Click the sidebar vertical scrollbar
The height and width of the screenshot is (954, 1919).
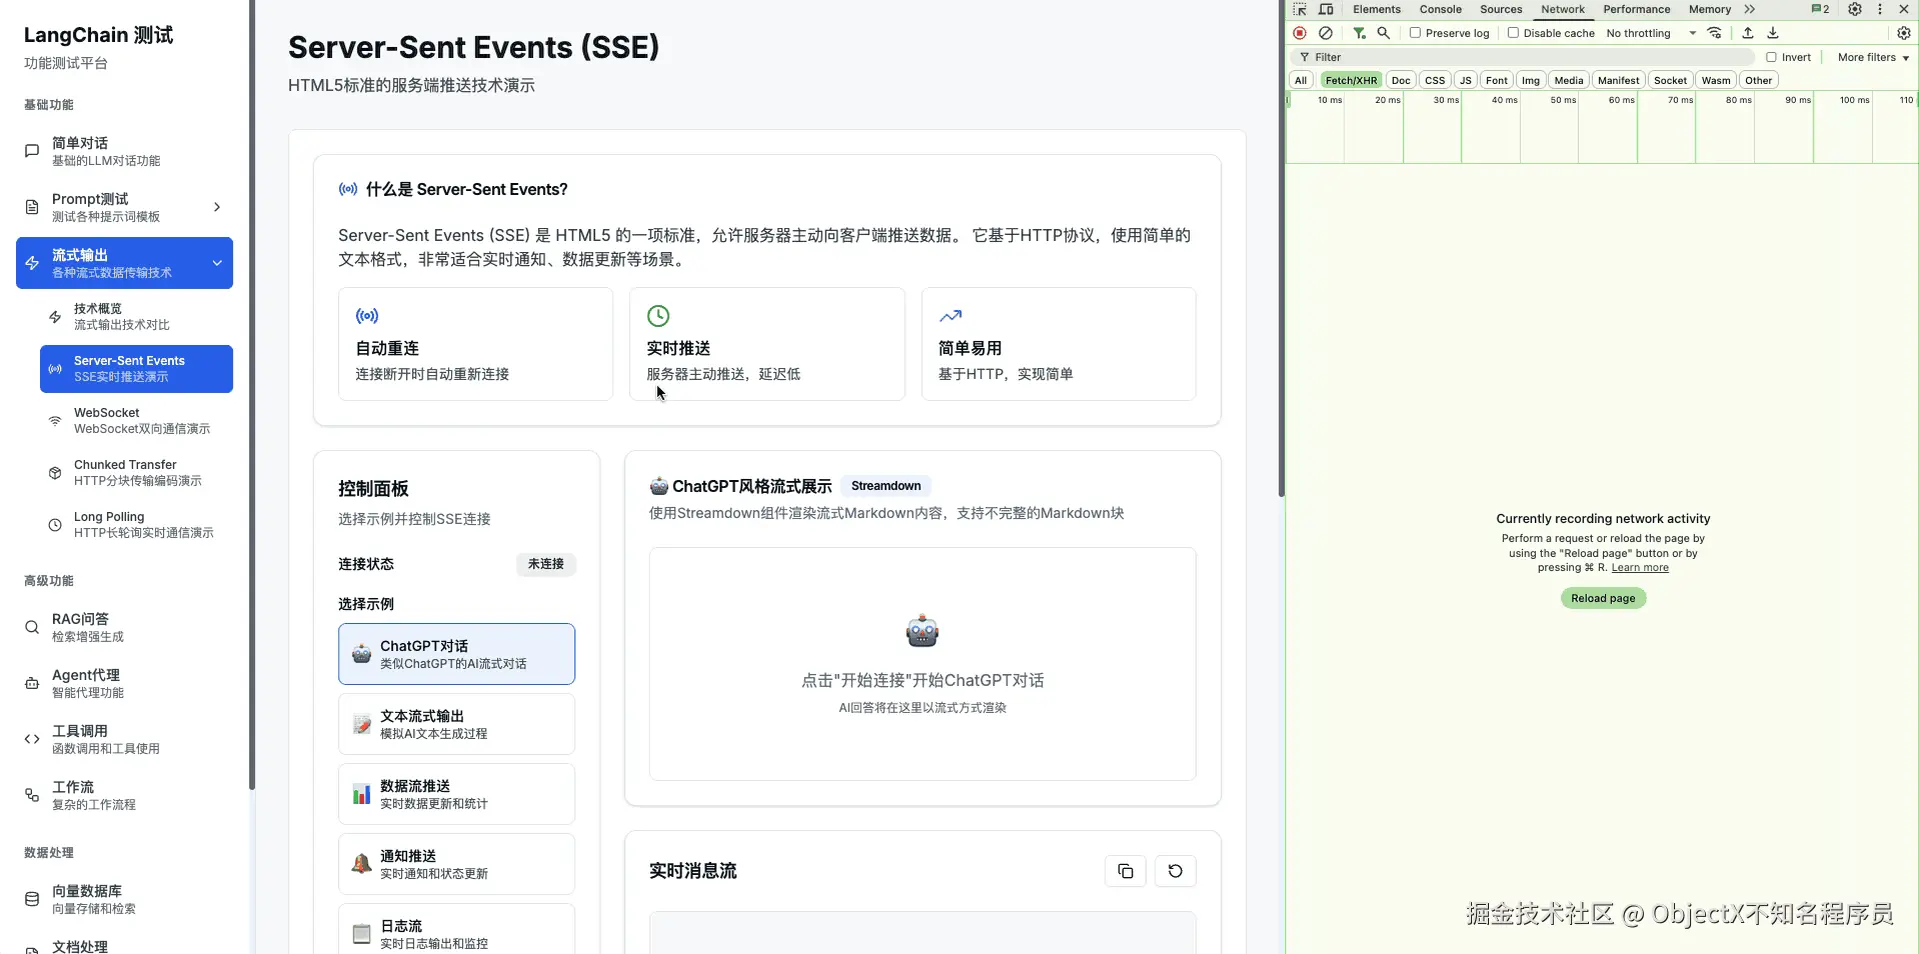[x=252, y=395]
